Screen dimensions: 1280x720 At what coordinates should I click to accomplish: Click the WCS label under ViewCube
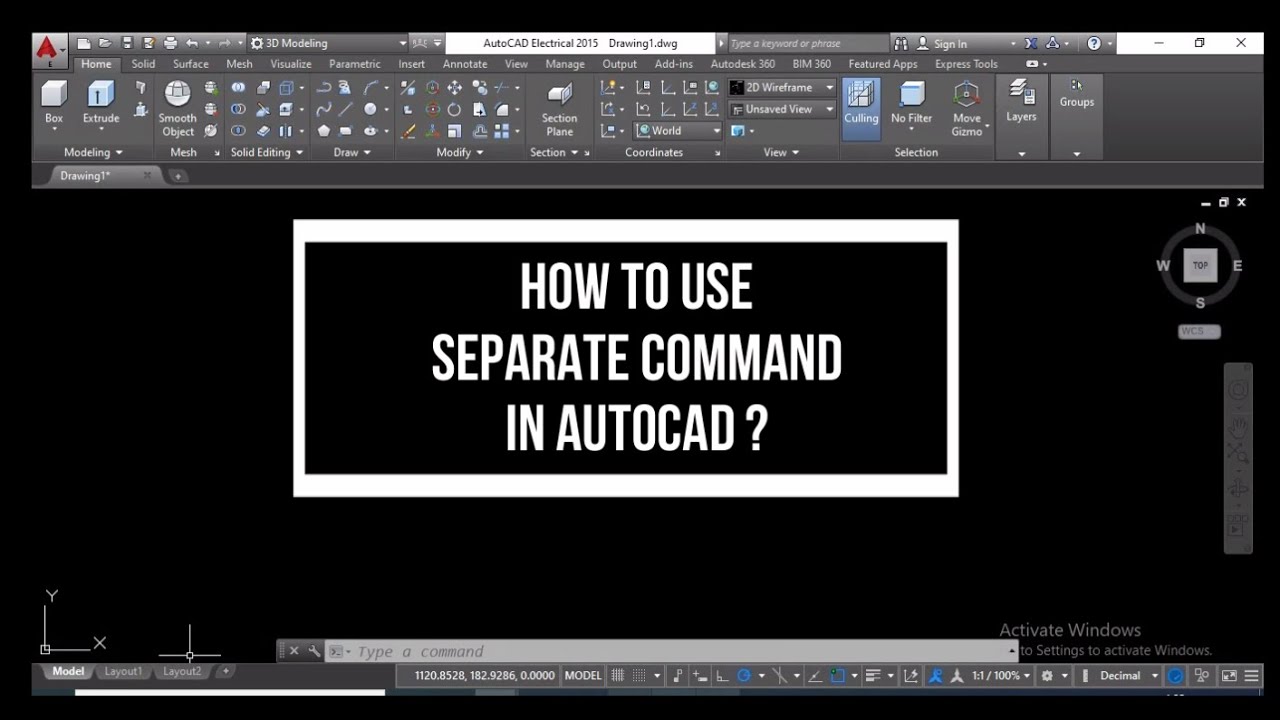point(1199,332)
